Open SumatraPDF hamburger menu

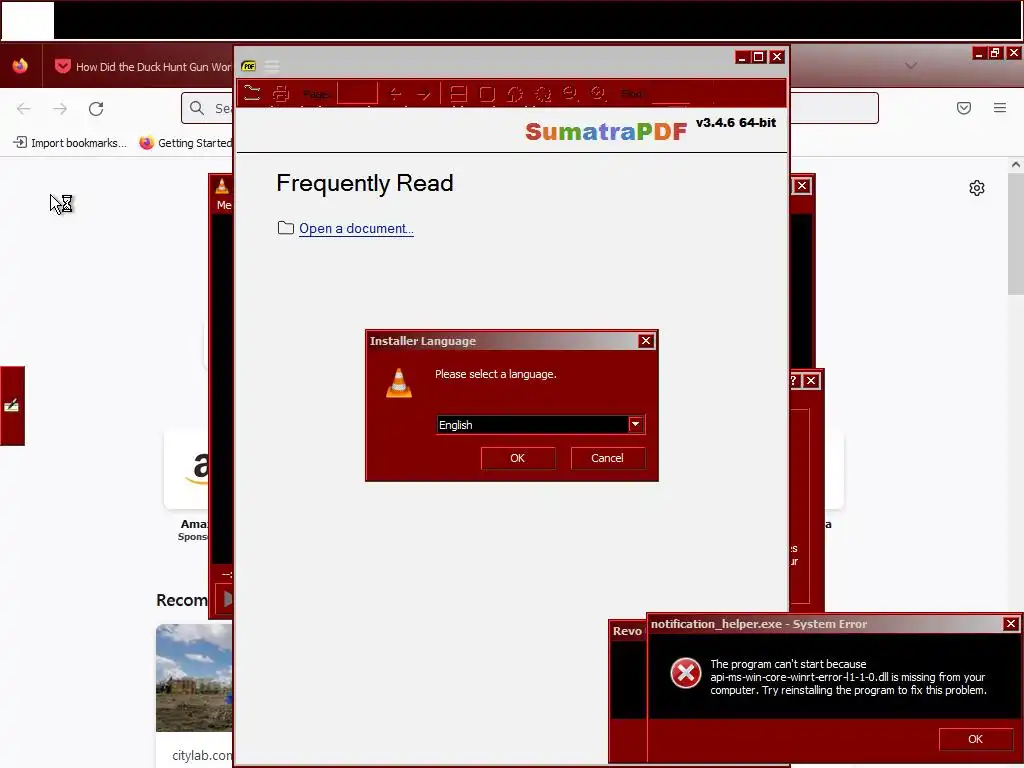pyautogui.click(x=272, y=66)
